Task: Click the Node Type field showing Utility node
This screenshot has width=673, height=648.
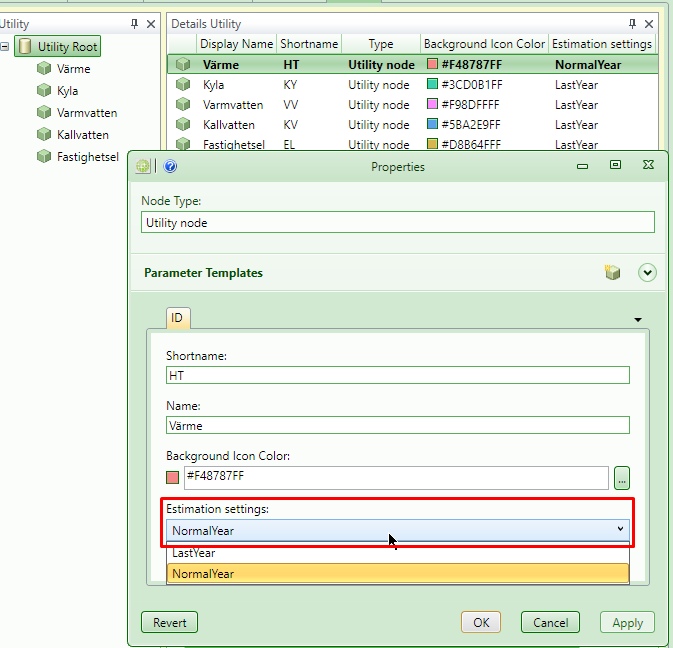Action: (x=398, y=222)
